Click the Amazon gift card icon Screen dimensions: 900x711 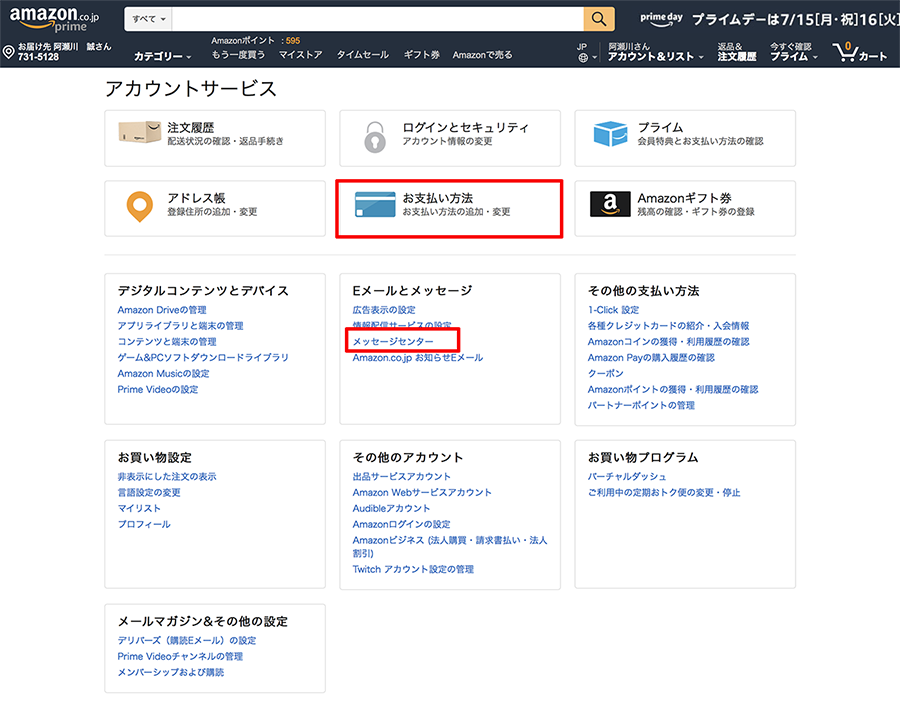610,204
